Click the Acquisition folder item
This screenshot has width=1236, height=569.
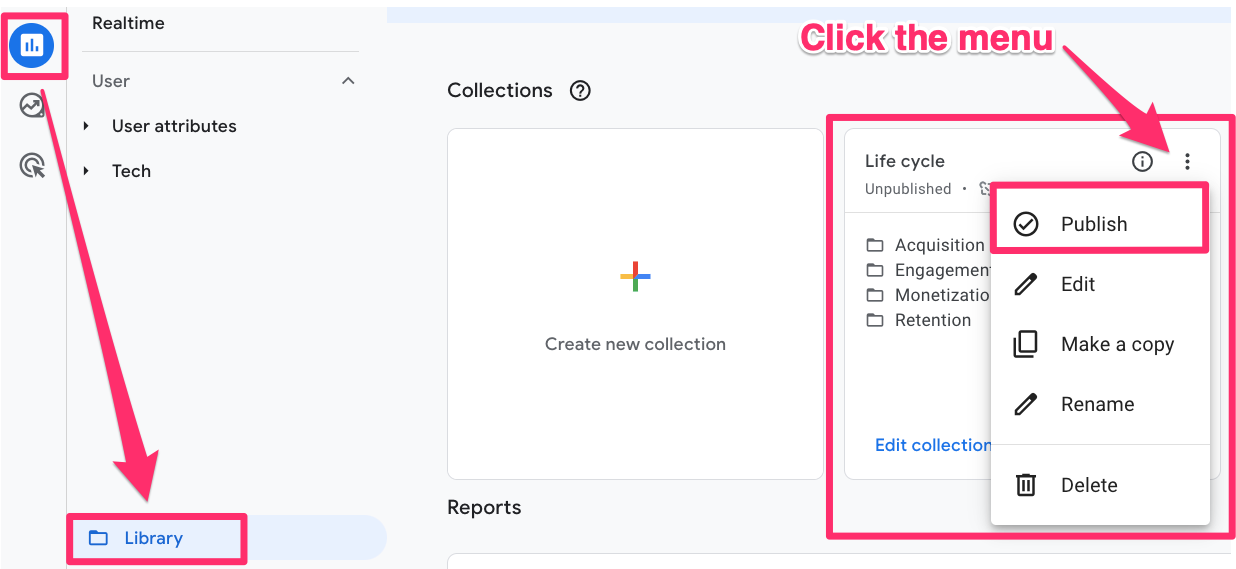[938, 245]
